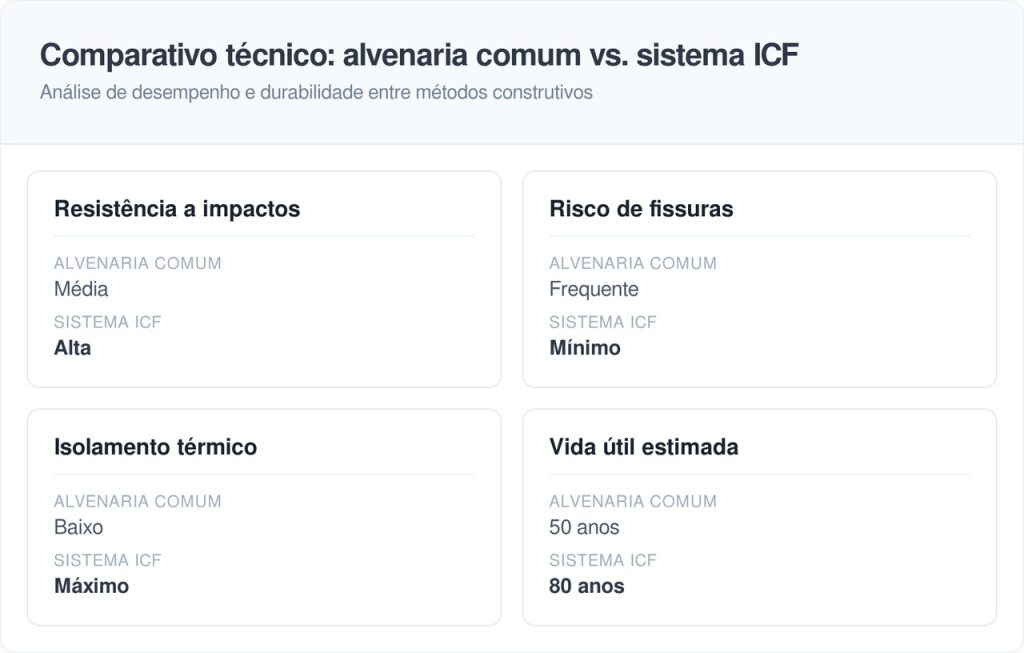Image resolution: width=1024 pixels, height=653 pixels.
Task: Click the 'Vida útil estimada' card heading
Action: [x=644, y=447]
